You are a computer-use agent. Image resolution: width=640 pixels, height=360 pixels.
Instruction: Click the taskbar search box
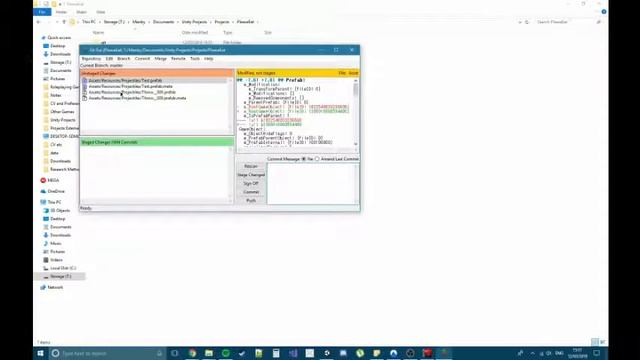(x=107, y=353)
